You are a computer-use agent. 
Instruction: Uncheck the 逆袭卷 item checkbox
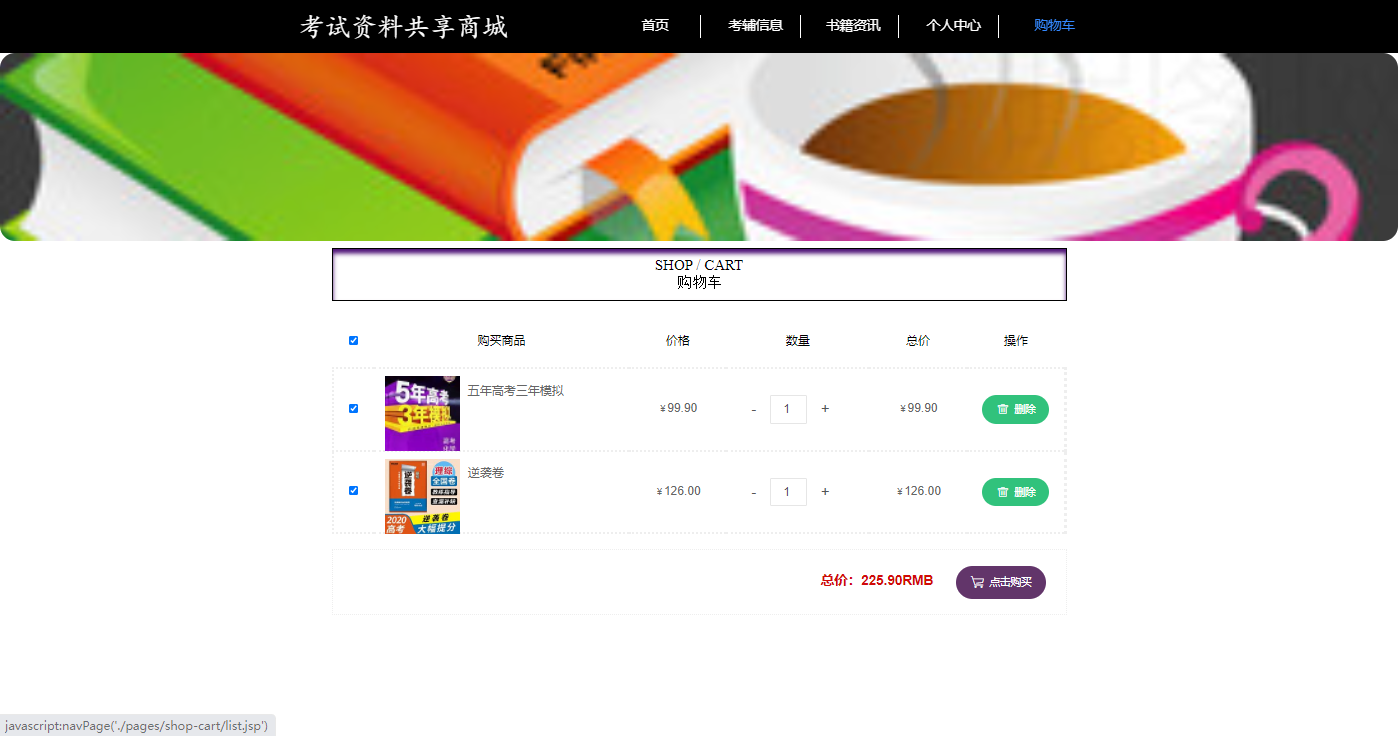pos(353,491)
